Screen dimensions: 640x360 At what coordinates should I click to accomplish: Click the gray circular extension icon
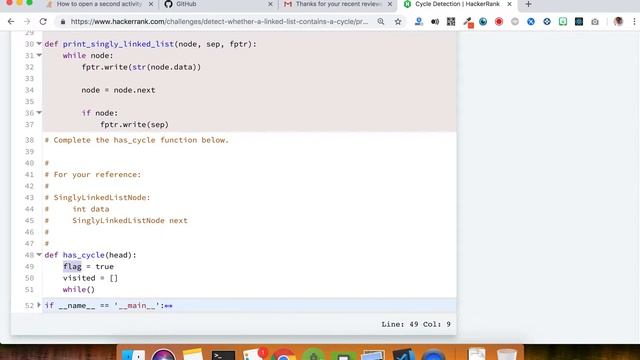(x=515, y=22)
